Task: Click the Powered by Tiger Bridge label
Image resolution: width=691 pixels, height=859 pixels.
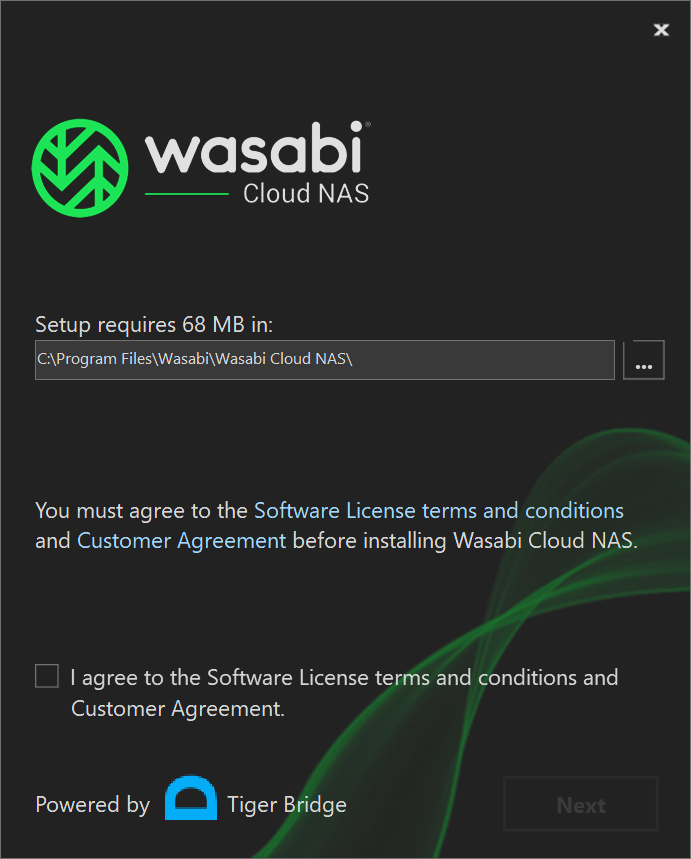Action: point(92,804)
